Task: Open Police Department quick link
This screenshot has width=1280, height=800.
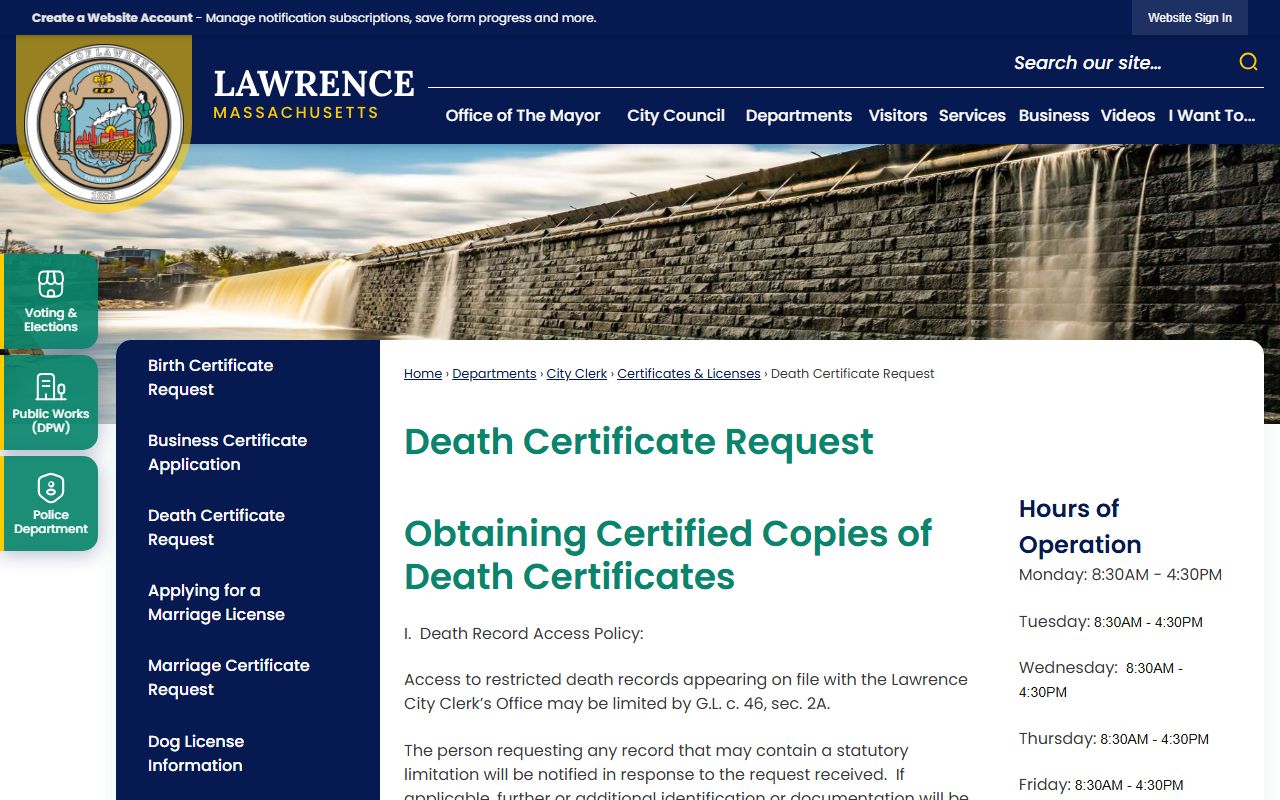Action: tap(51, 503)
